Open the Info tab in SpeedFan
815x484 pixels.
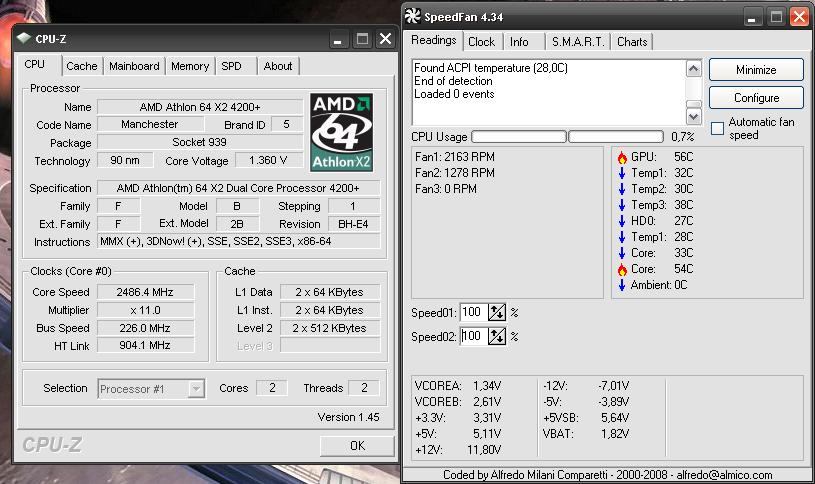(519, 42)
